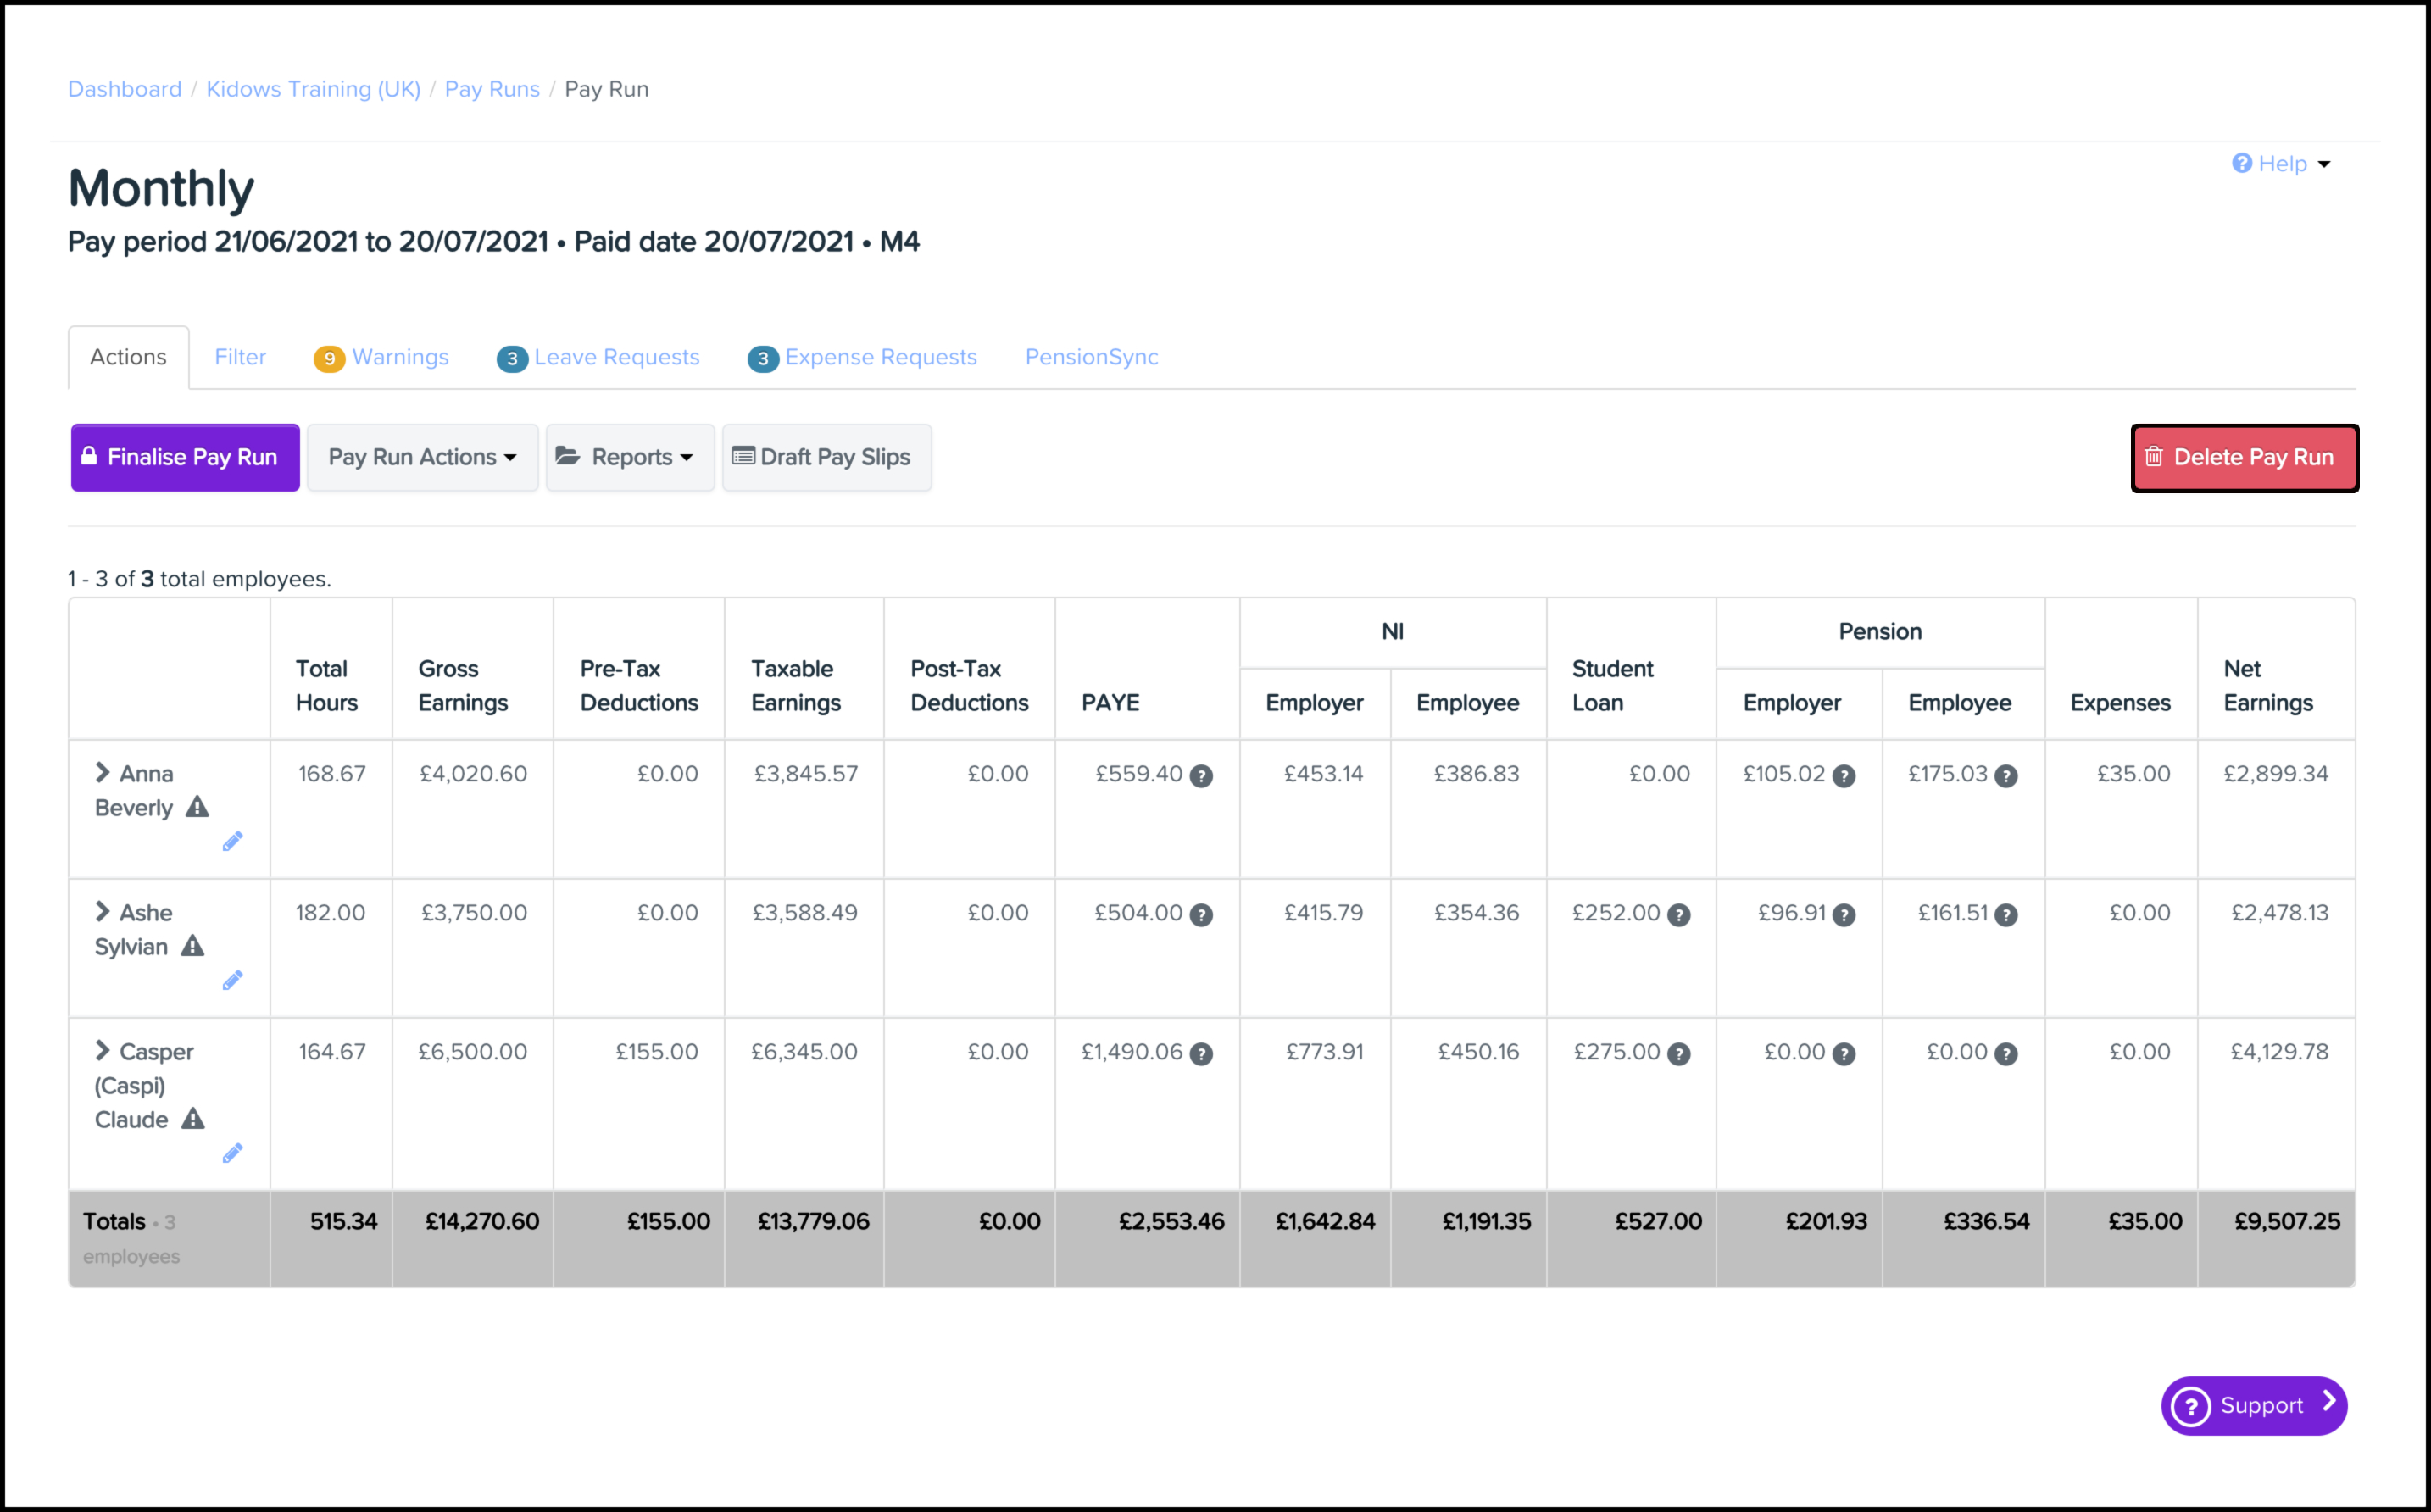Open the Leave Requests tab

point(598,357)
